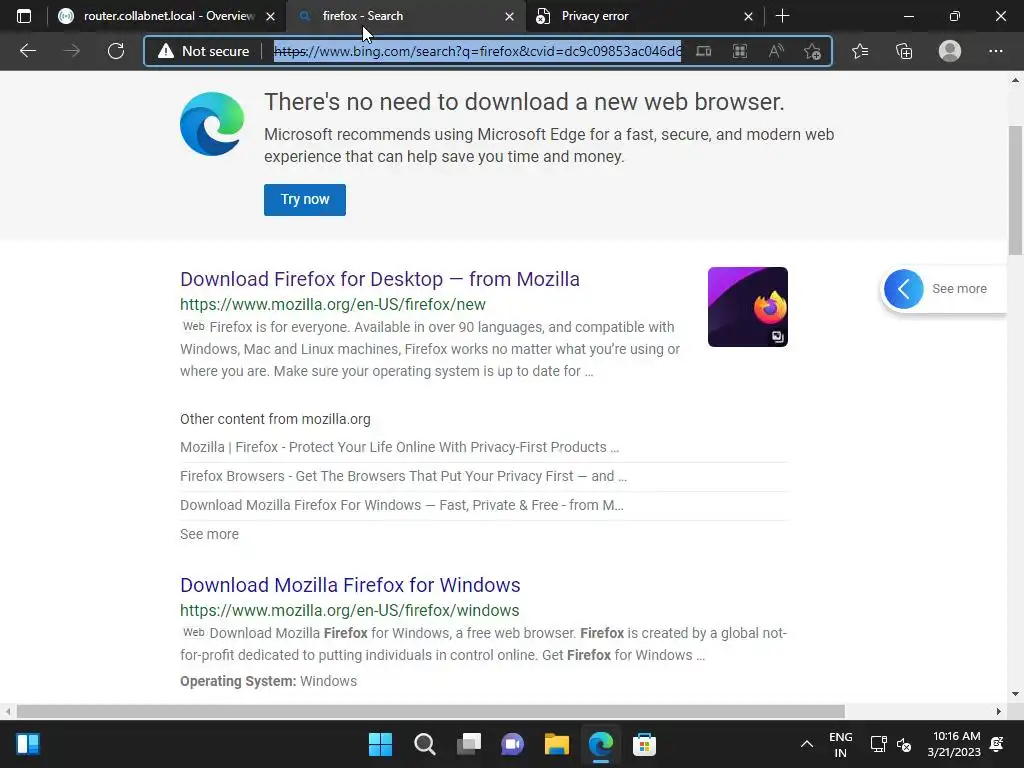Refresh the current page
The image size is (1024, 768).
[x=116, y=51]
